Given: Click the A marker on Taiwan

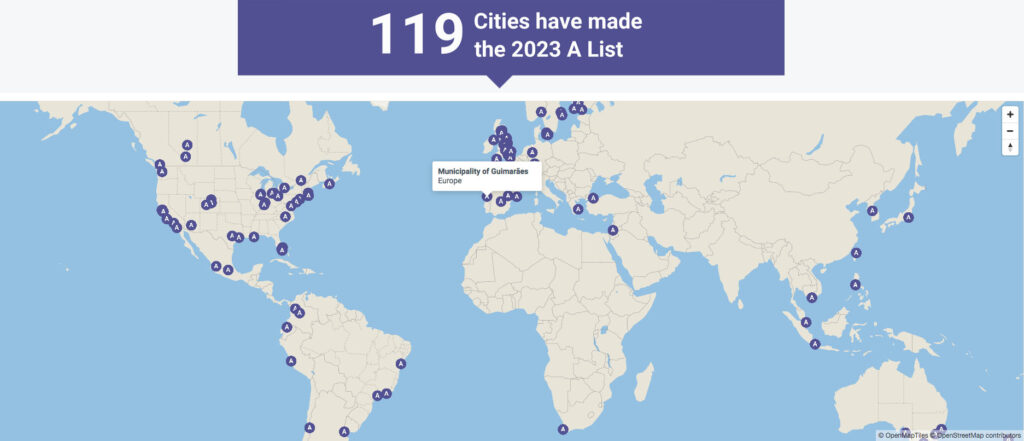Looking at the screenshot, I should 855,252.
